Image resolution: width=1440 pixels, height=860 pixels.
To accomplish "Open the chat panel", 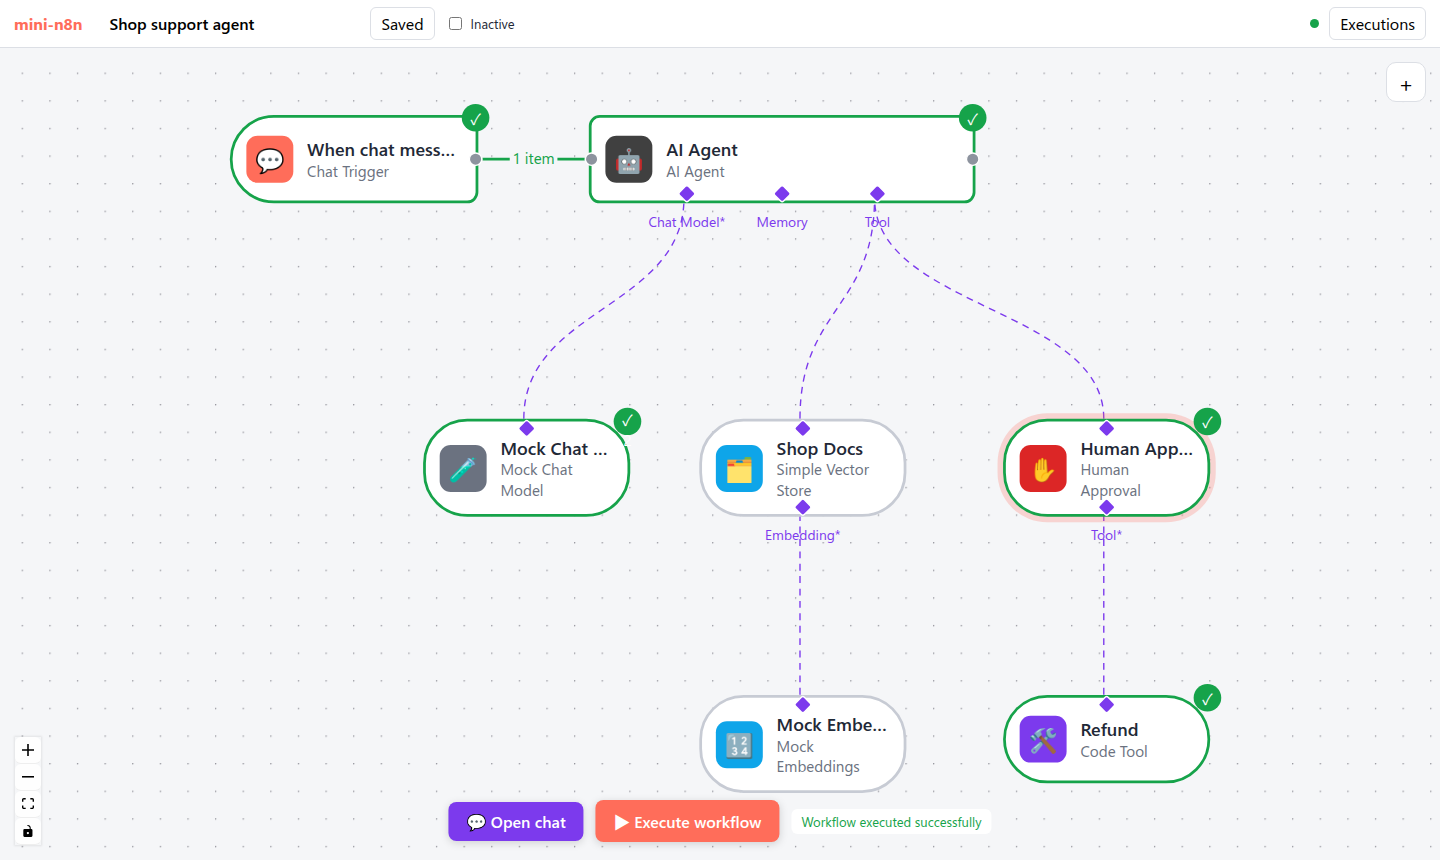I will click(516, 822).
